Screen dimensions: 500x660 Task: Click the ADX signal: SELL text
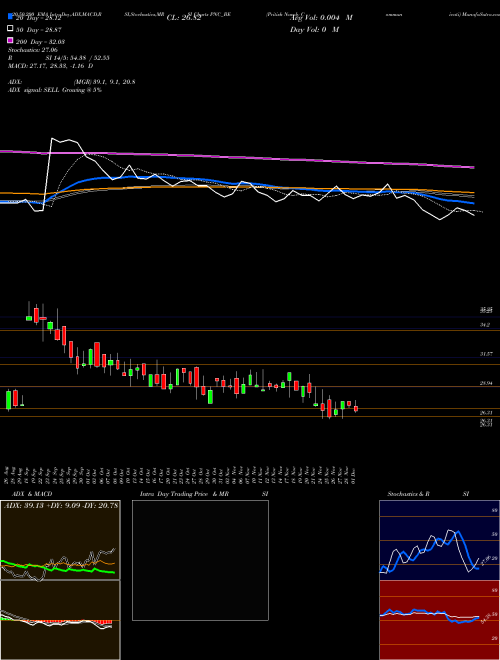click(55, 90)
